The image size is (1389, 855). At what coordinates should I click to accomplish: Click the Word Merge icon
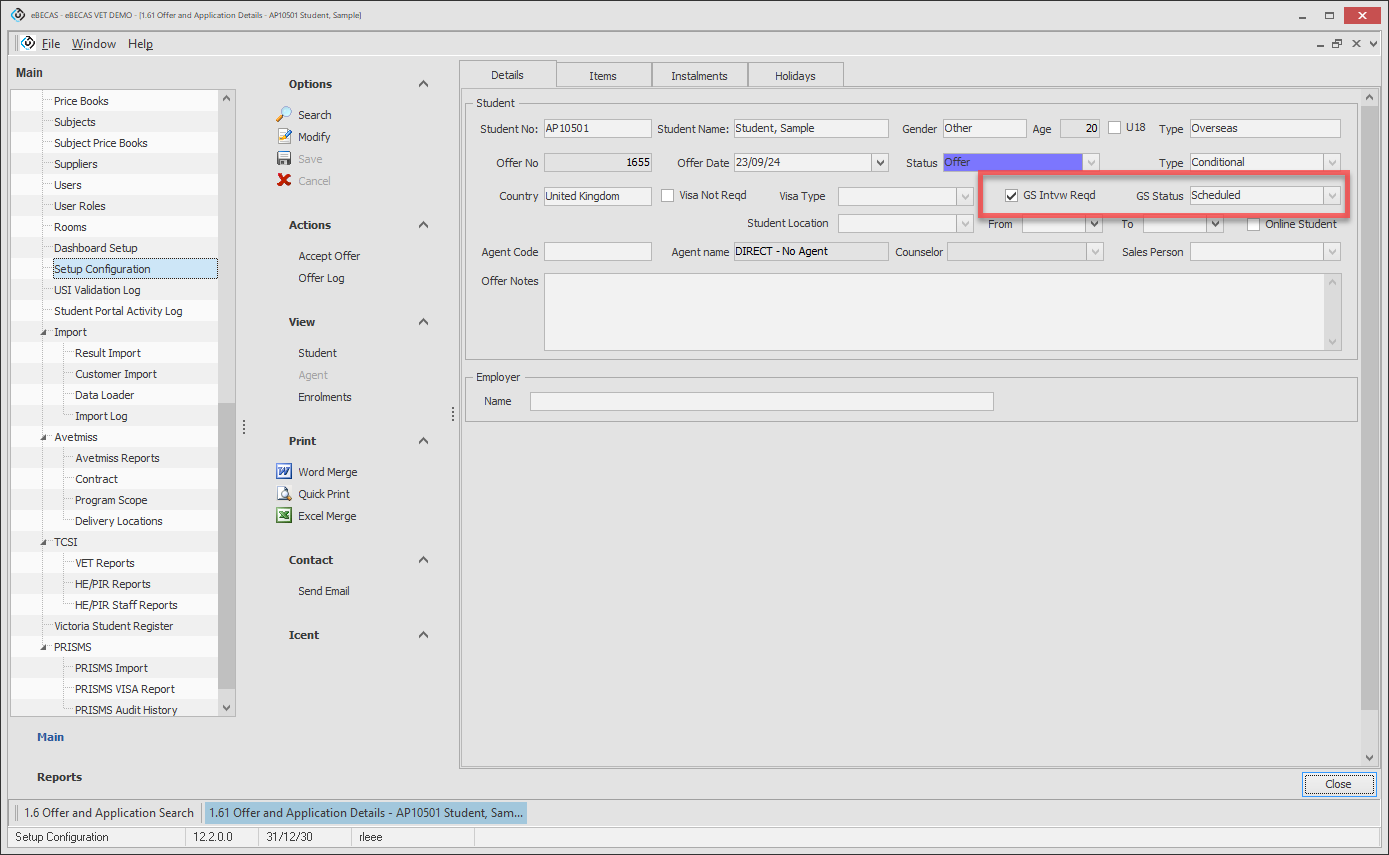click(x=284, y=472)
